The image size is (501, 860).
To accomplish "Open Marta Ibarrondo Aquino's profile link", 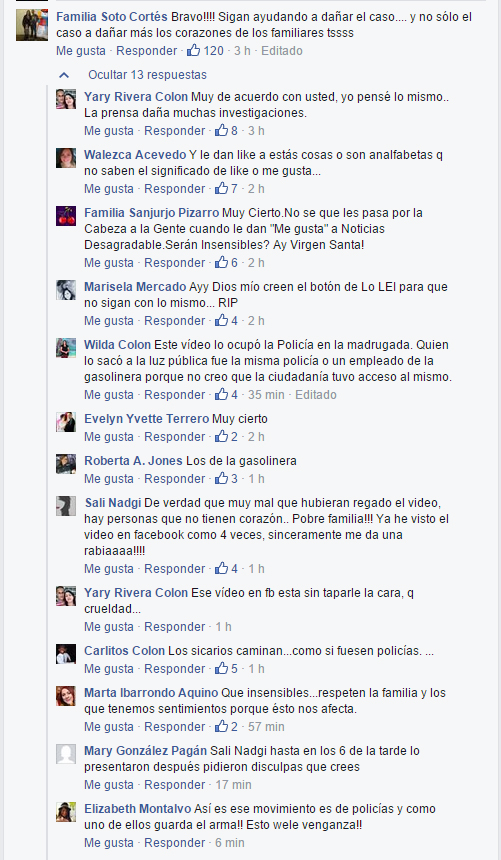I will tap(151, 693).
